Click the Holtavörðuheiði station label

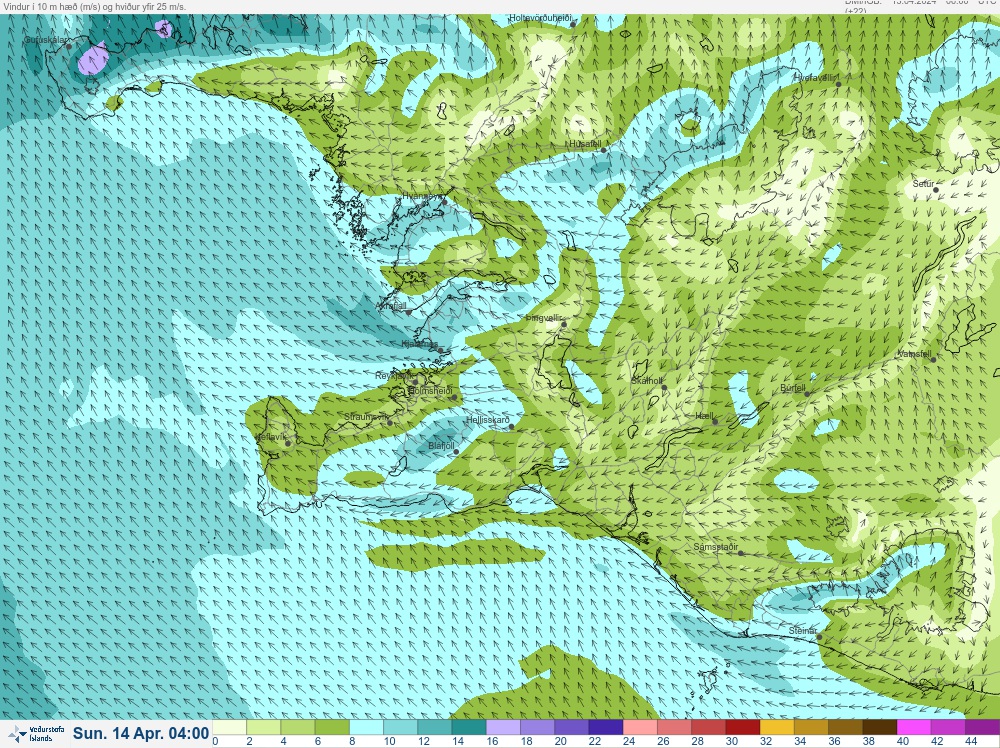coord(540,18)
